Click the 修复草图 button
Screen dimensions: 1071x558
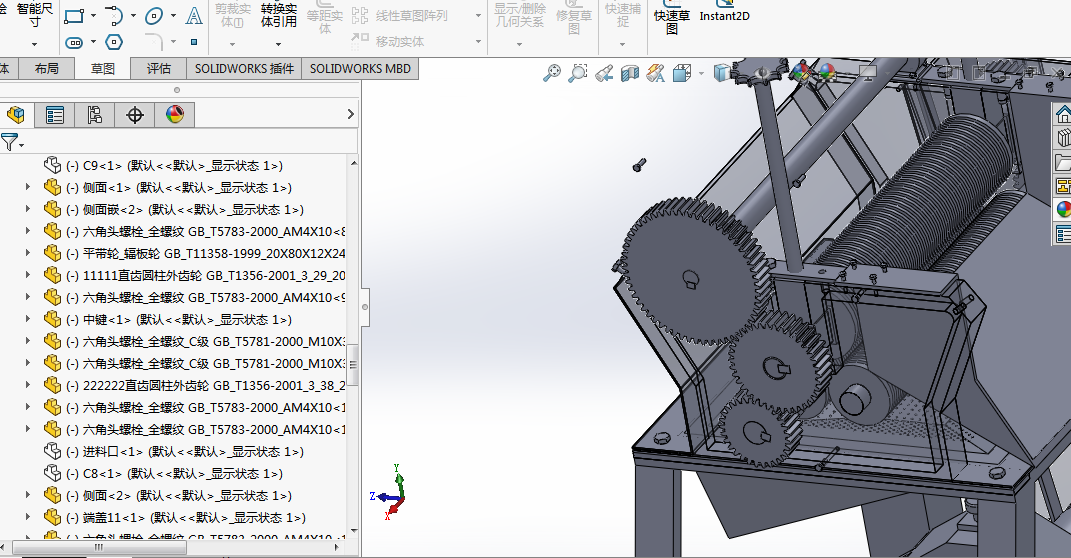574,17
